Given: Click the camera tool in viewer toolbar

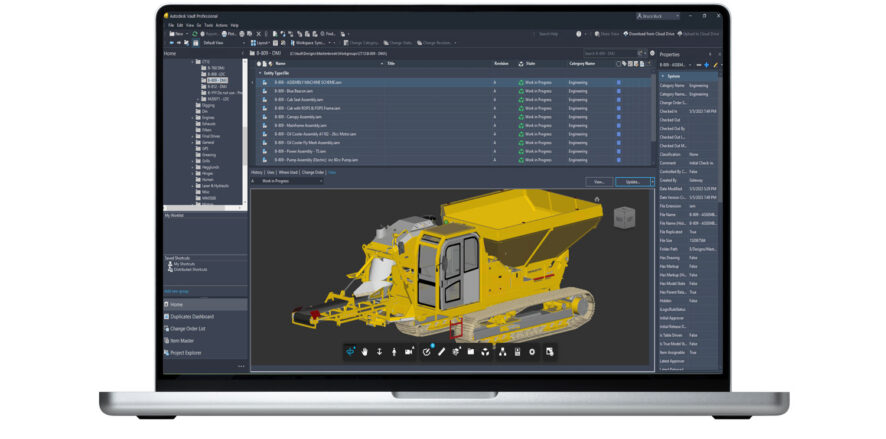Looking at the screenshot, I should tap(409, 352).
